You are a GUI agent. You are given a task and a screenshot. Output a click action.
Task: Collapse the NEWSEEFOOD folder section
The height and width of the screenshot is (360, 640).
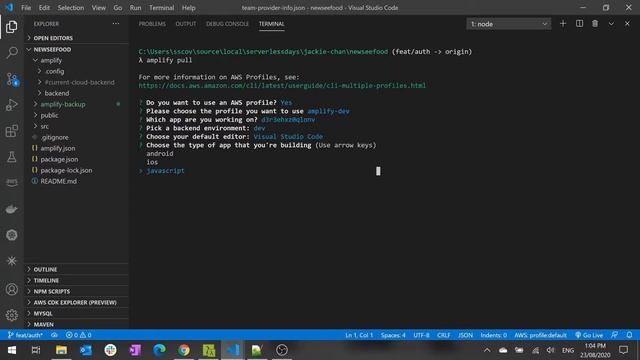click(x=77, y=49)
